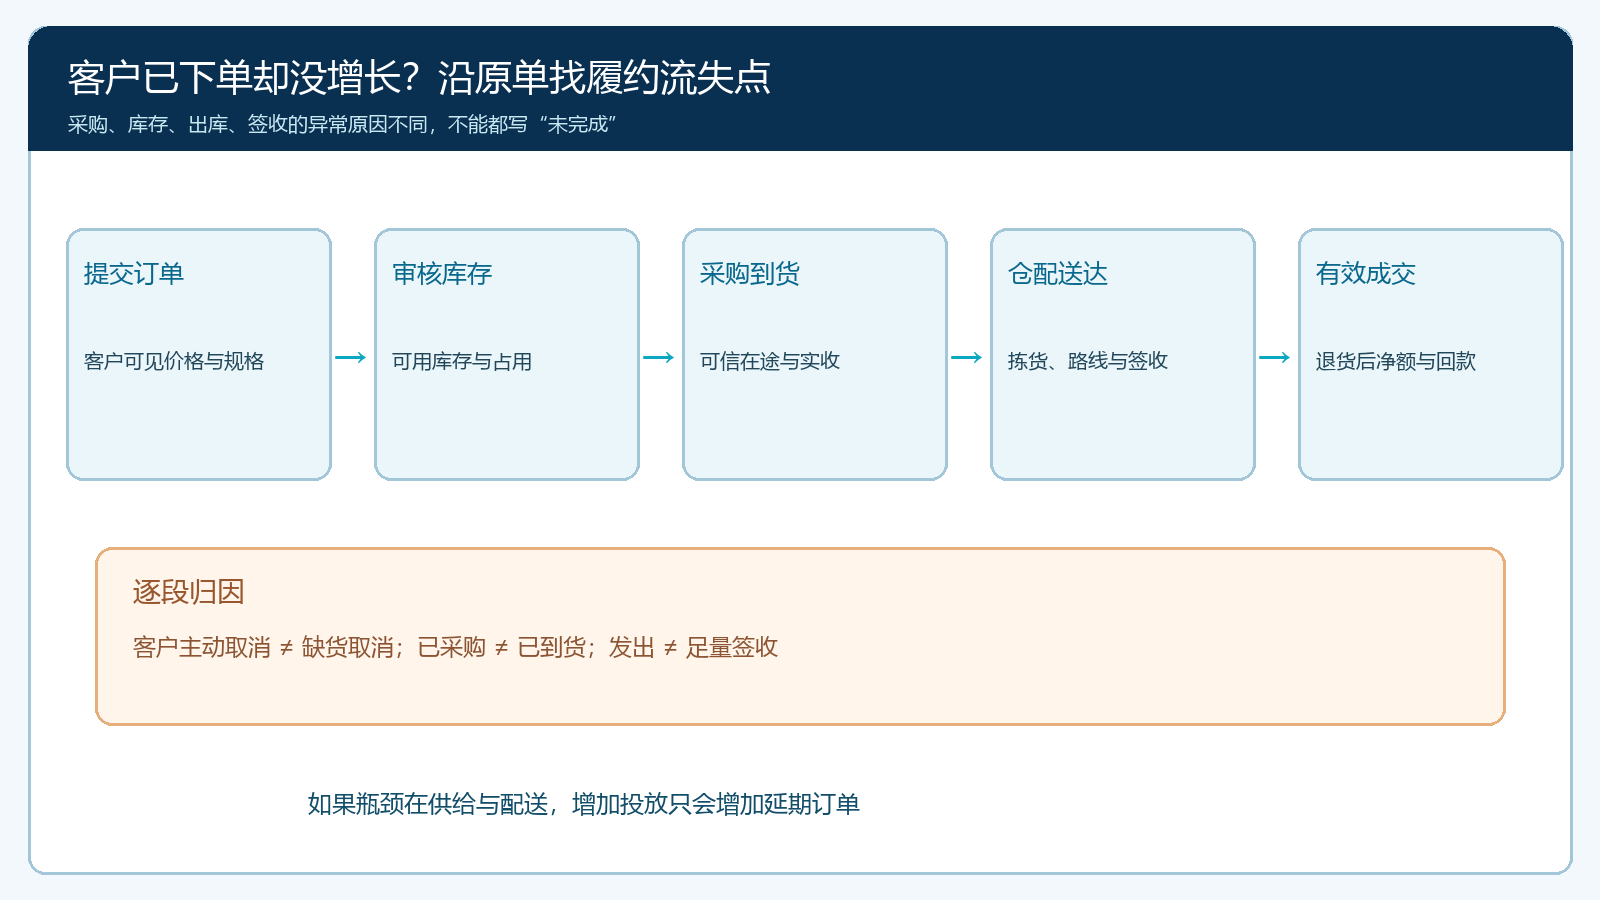The height and width of the screenshot is (900, 1600).
Task: Select the subtitle beginning "采购、库存、出库、签收的异常原因不同"
Action: click(342, 125)
